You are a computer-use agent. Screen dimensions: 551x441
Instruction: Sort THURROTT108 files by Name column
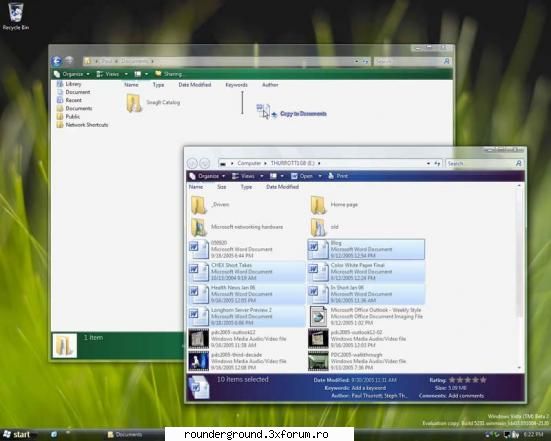click(196, 187)
